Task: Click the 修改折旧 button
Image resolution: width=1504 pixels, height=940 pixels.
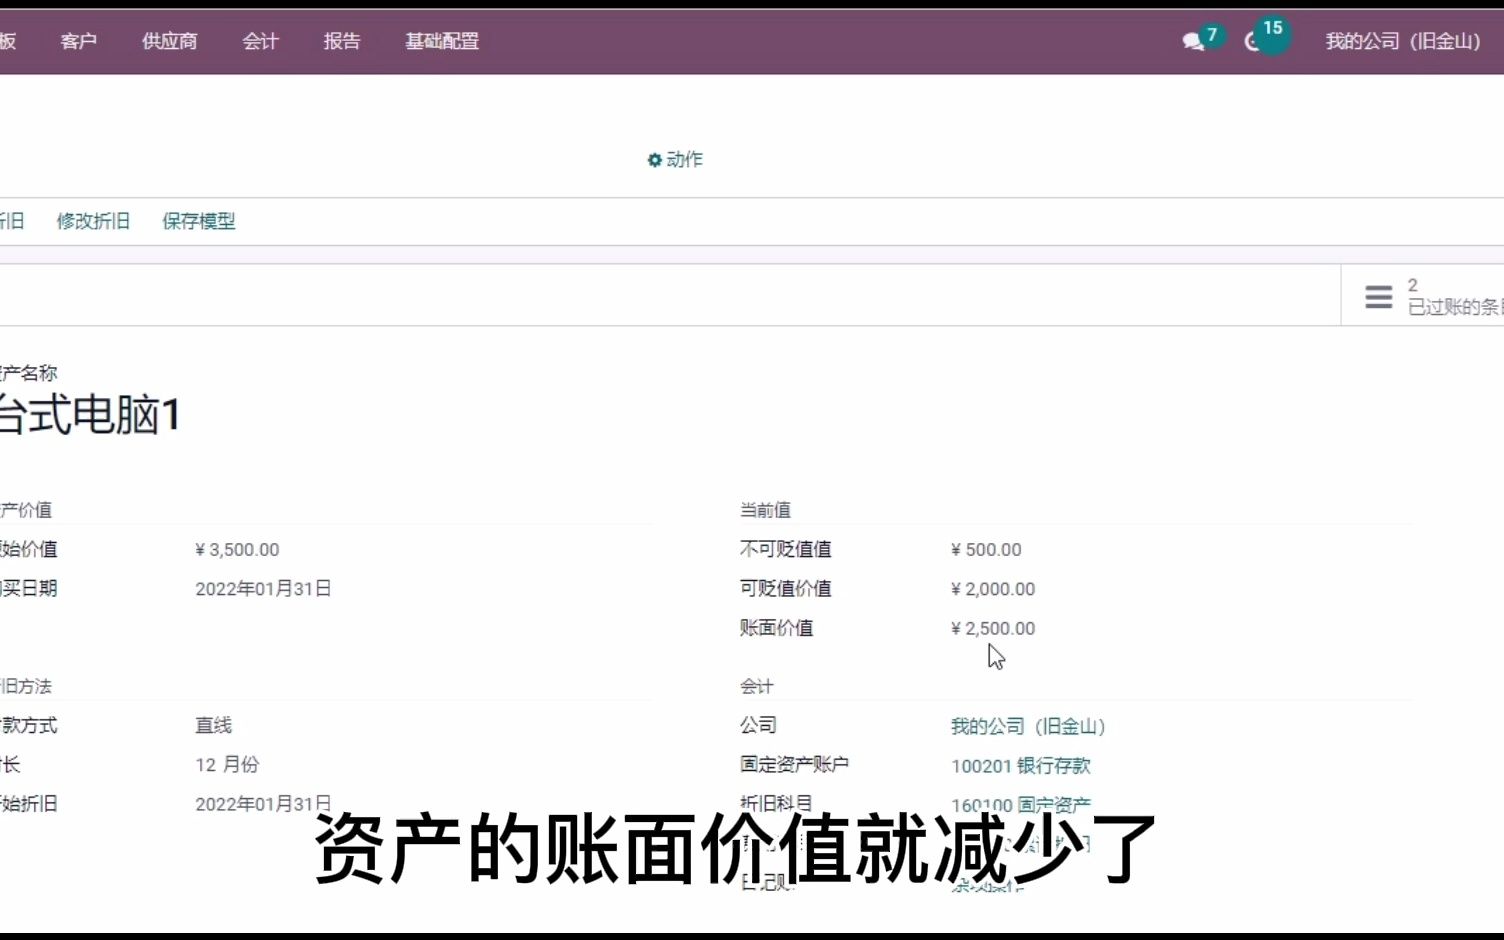Action: point(93,221)
